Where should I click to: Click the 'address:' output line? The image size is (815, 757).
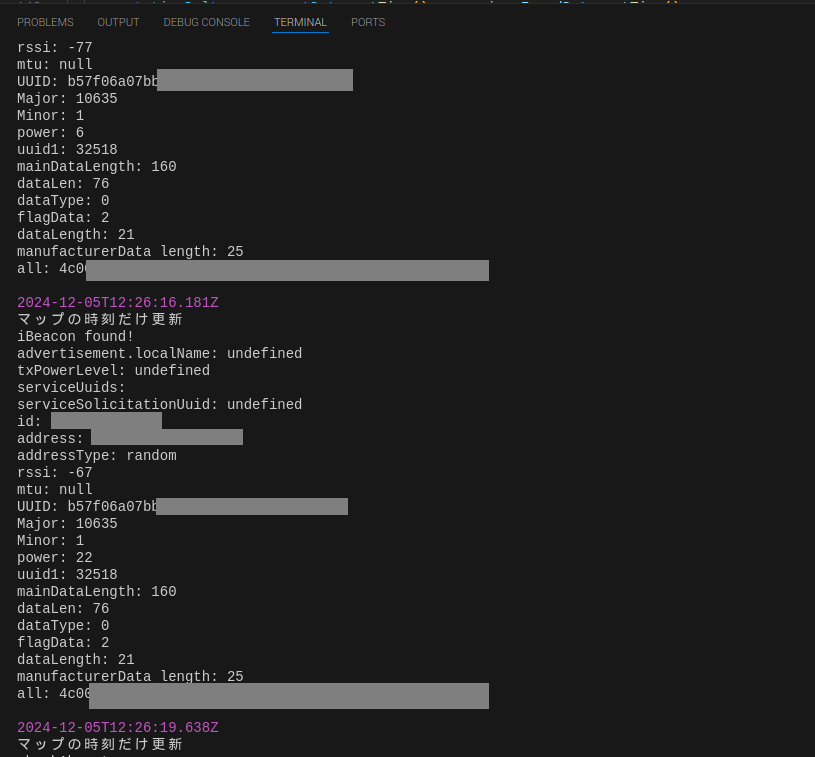(130, 438)
